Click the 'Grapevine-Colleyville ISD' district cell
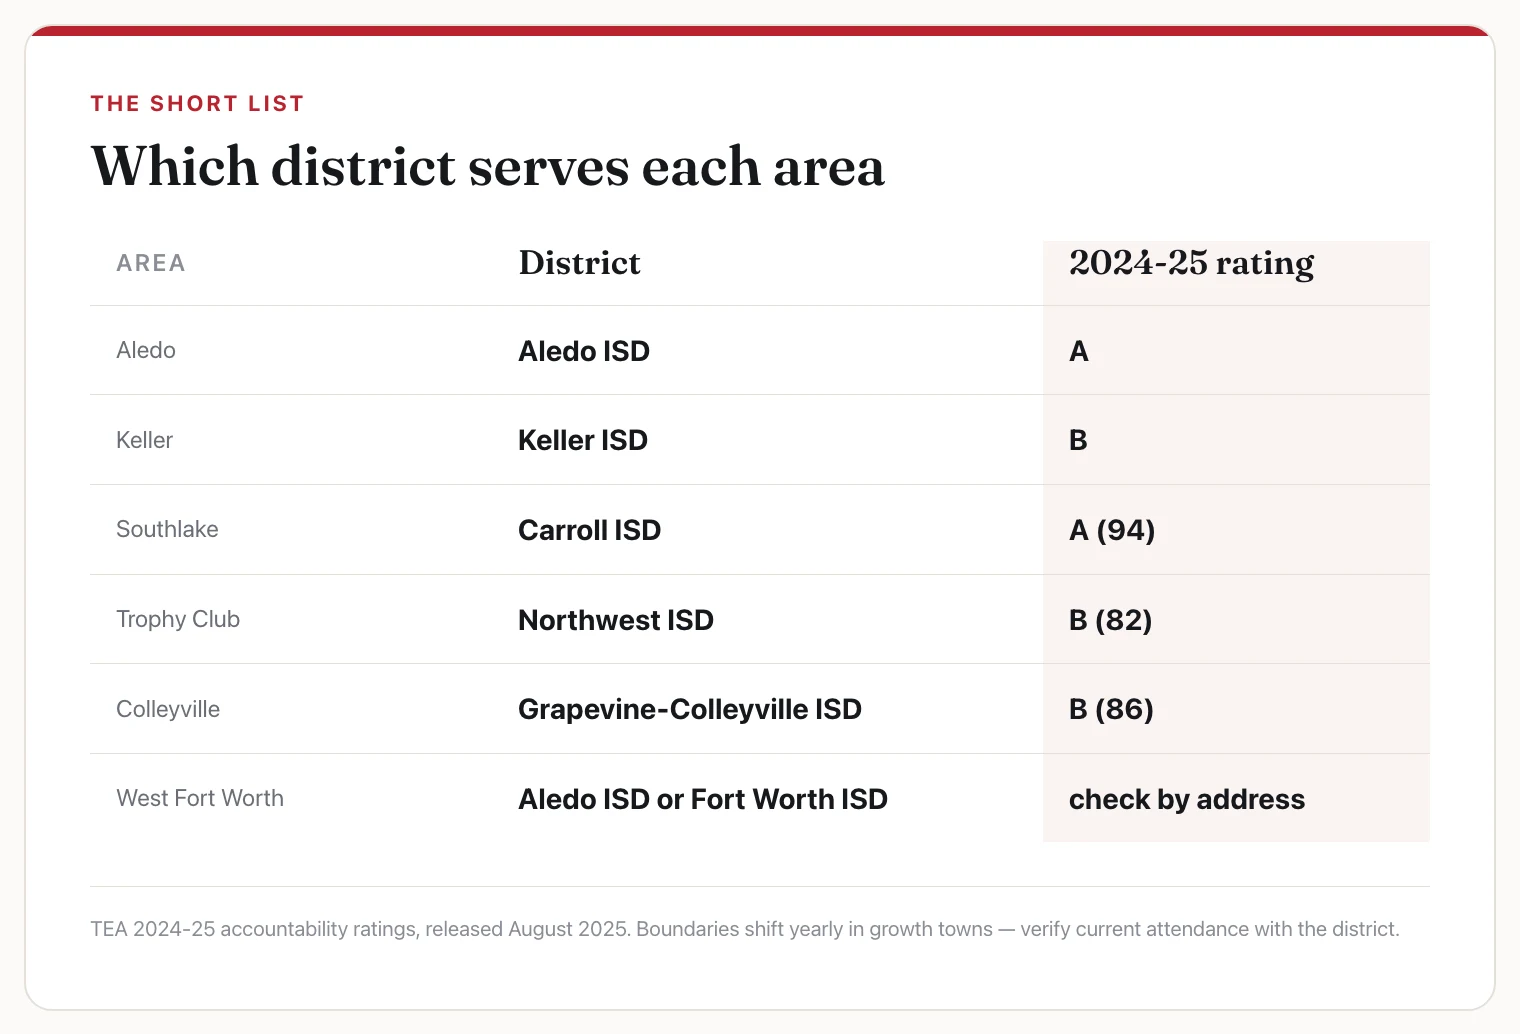The height and width of the screenshot is (1034, 1520). [690, 709]
